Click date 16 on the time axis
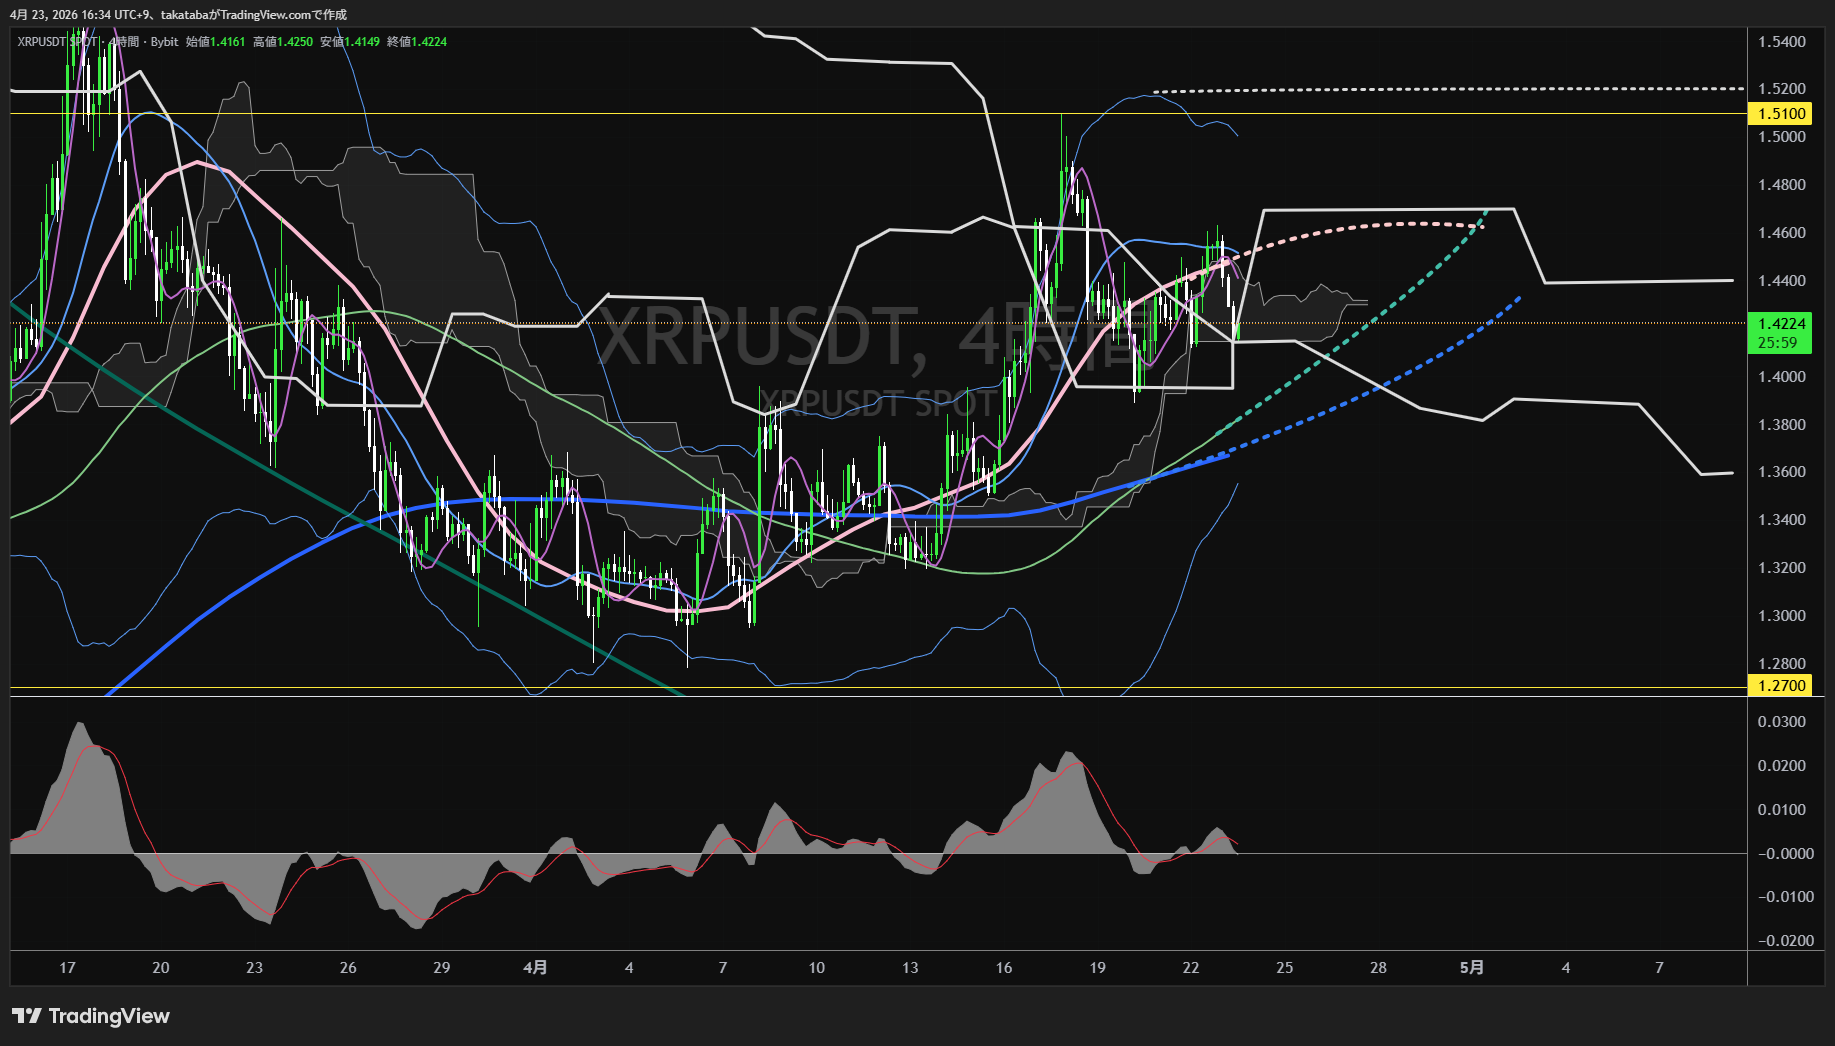Viewport: 1835px width, 1046px height. point(1004,968)
